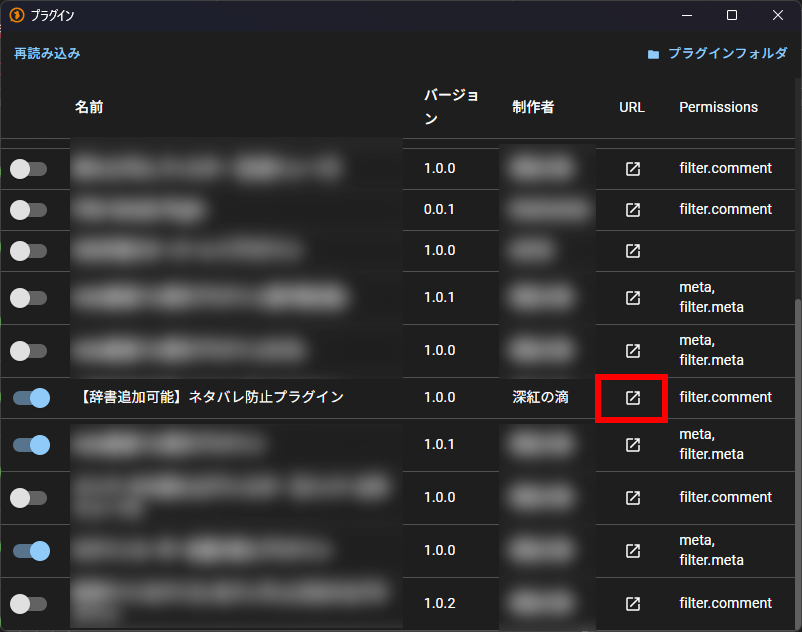Image resolution: width=802 pixels, height=632 pixels.
Task: Click the バージョン column header
Action: (x=451, y=107)
